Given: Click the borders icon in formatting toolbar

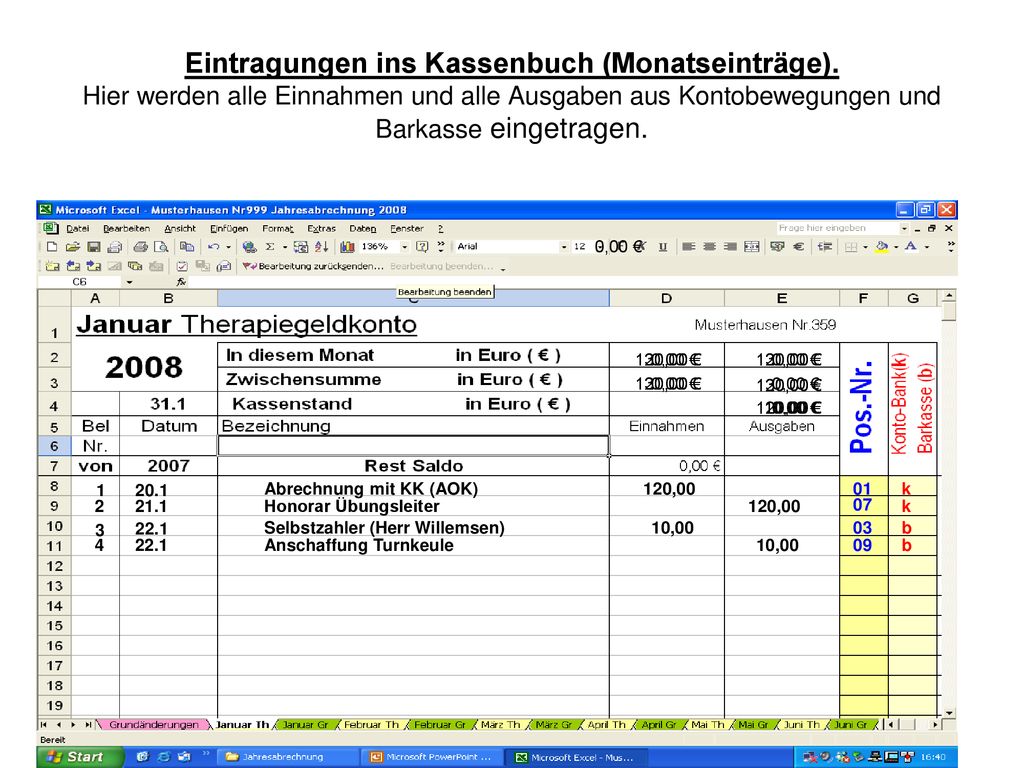Looking at the screenshot, I should point(851,247).
